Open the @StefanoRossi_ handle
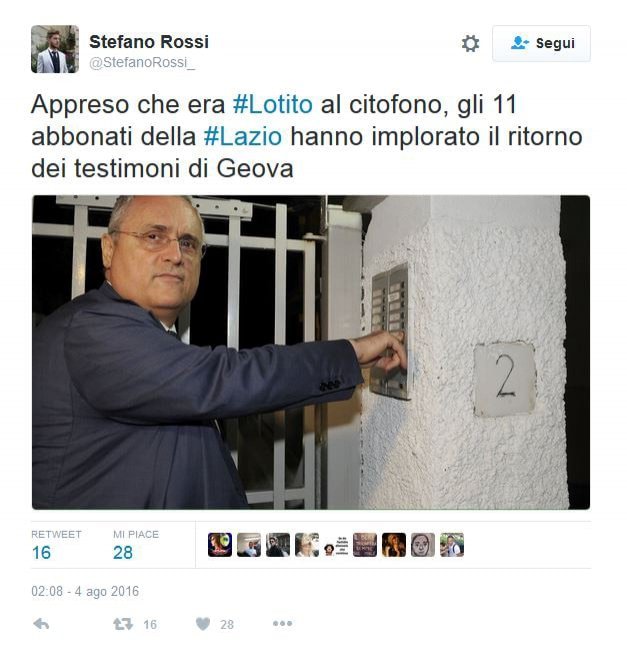 pyautogui.click(x=142, y=63)
